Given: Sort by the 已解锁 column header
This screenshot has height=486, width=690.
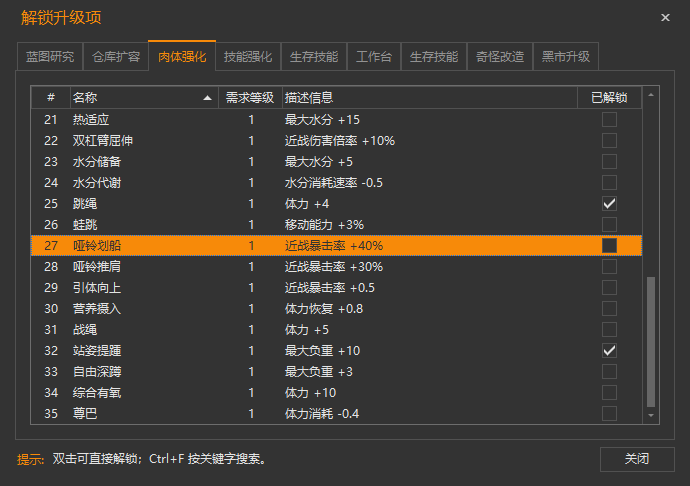Looking at the screenshot, I should (x=609, y=98).
